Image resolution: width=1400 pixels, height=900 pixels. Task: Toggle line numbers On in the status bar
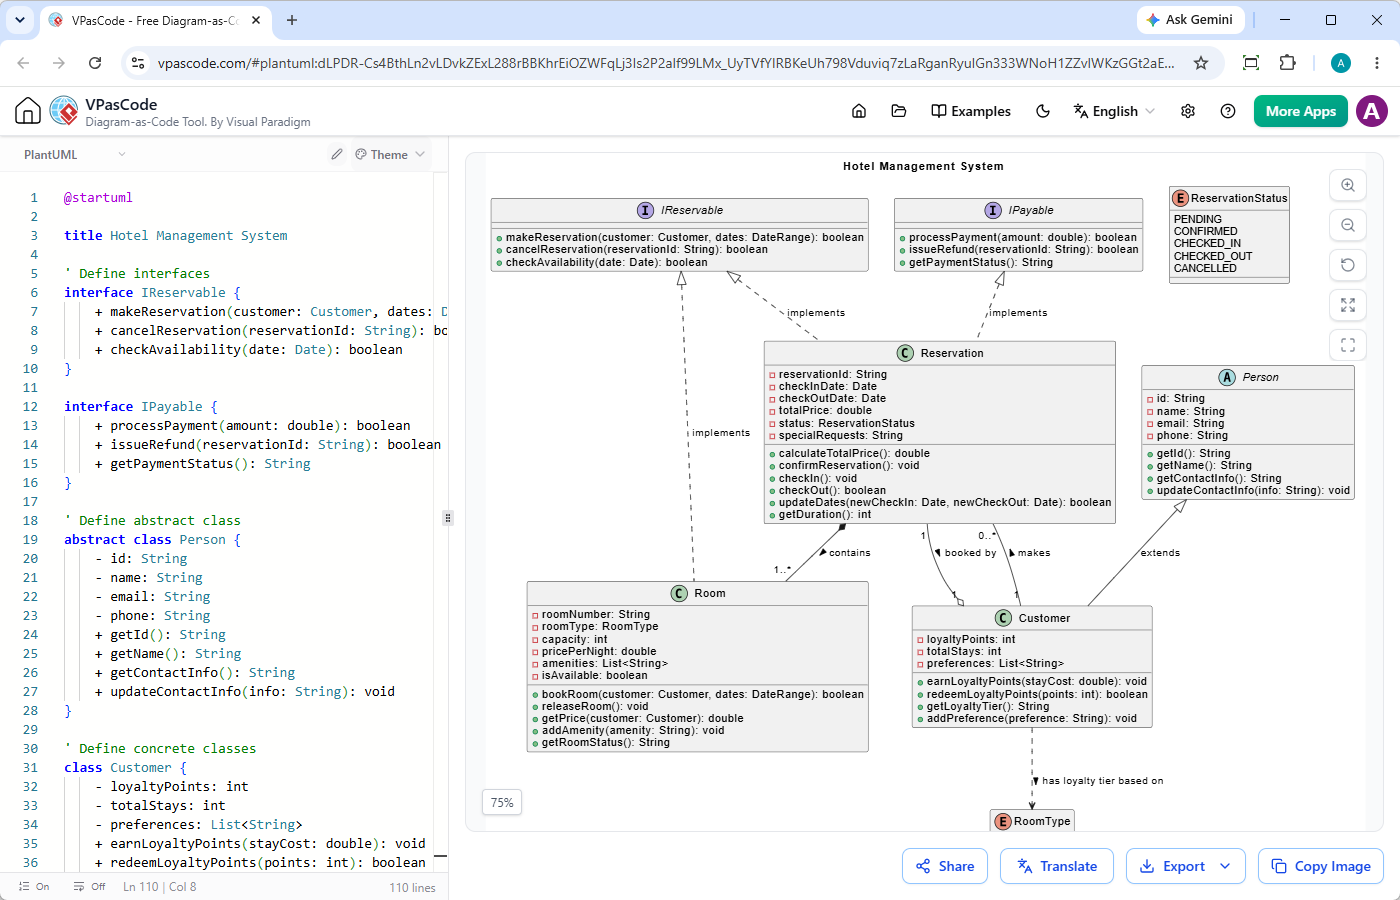(34, 887)
